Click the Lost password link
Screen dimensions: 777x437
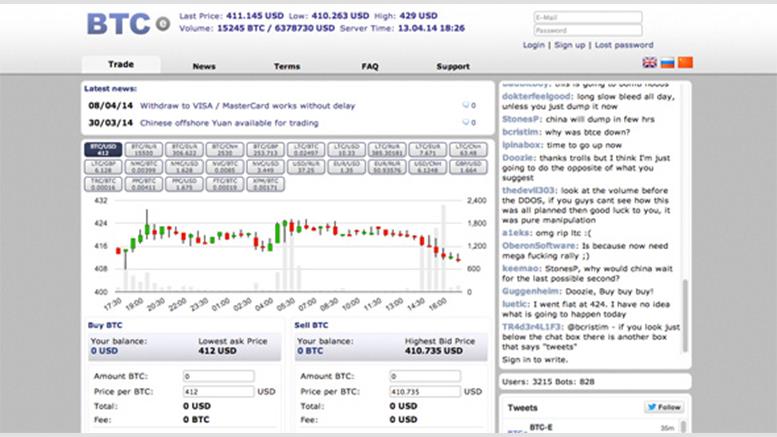click(x=624, y=45)
